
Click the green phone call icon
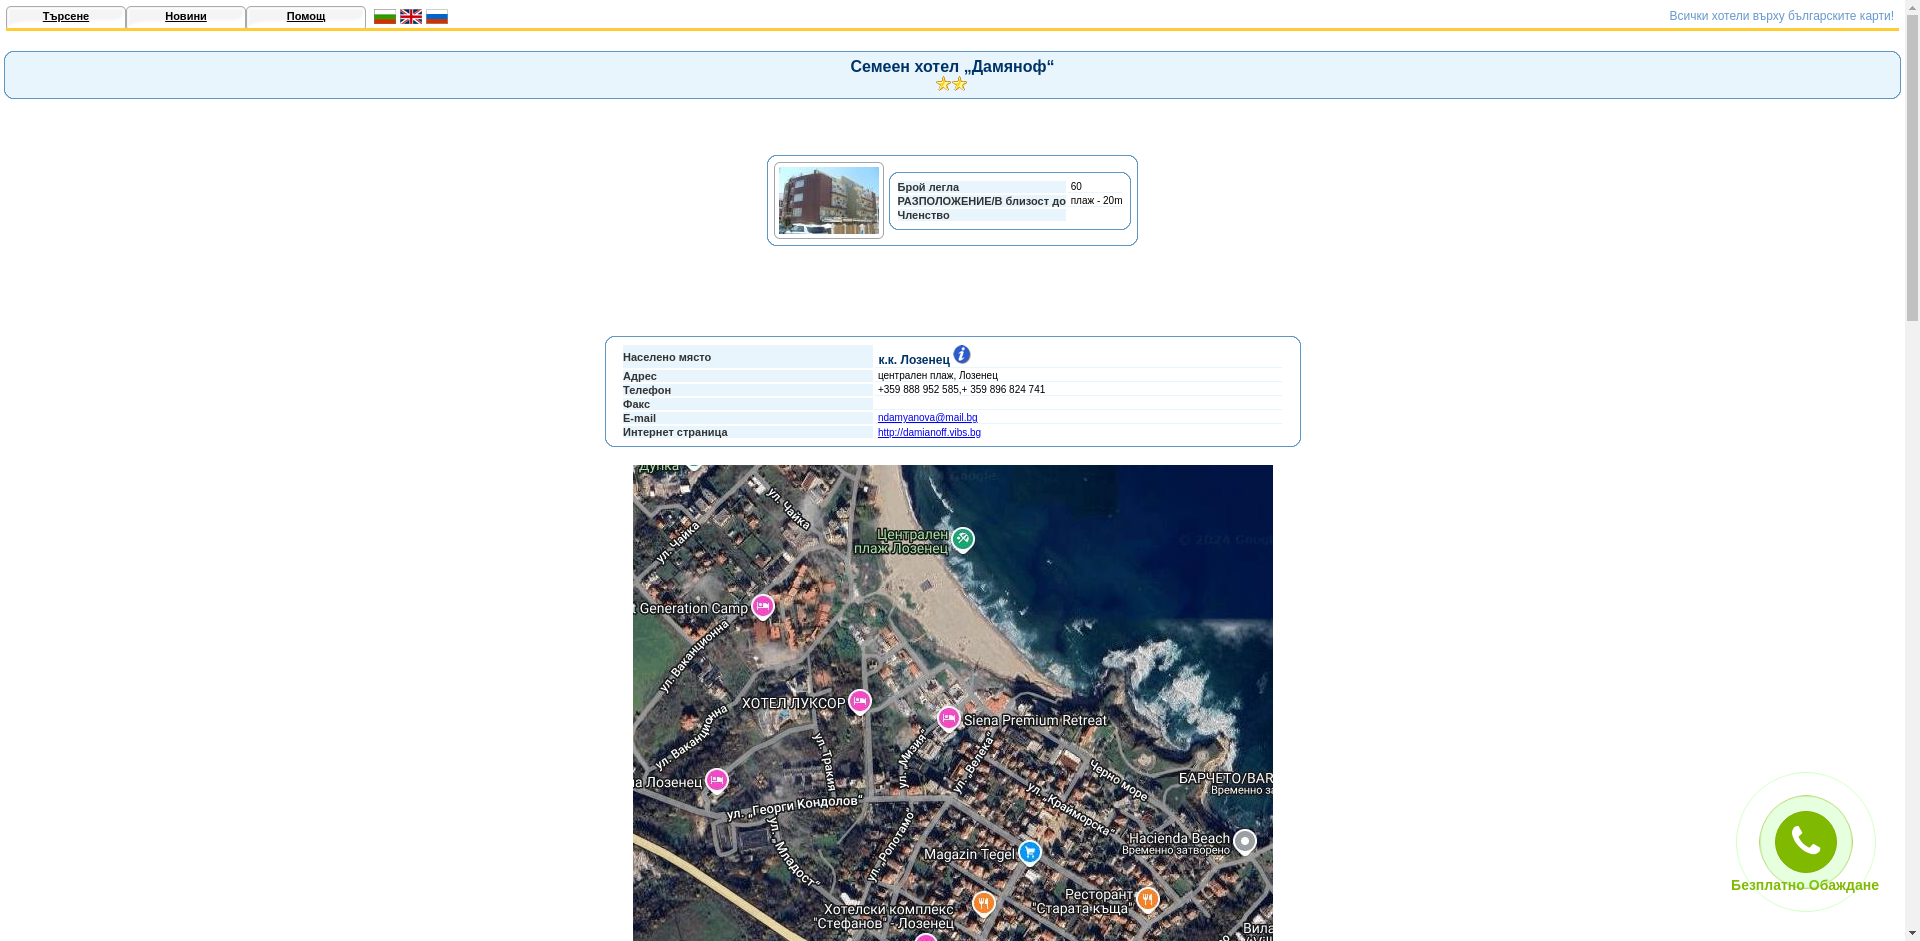tap(1805, 842)
